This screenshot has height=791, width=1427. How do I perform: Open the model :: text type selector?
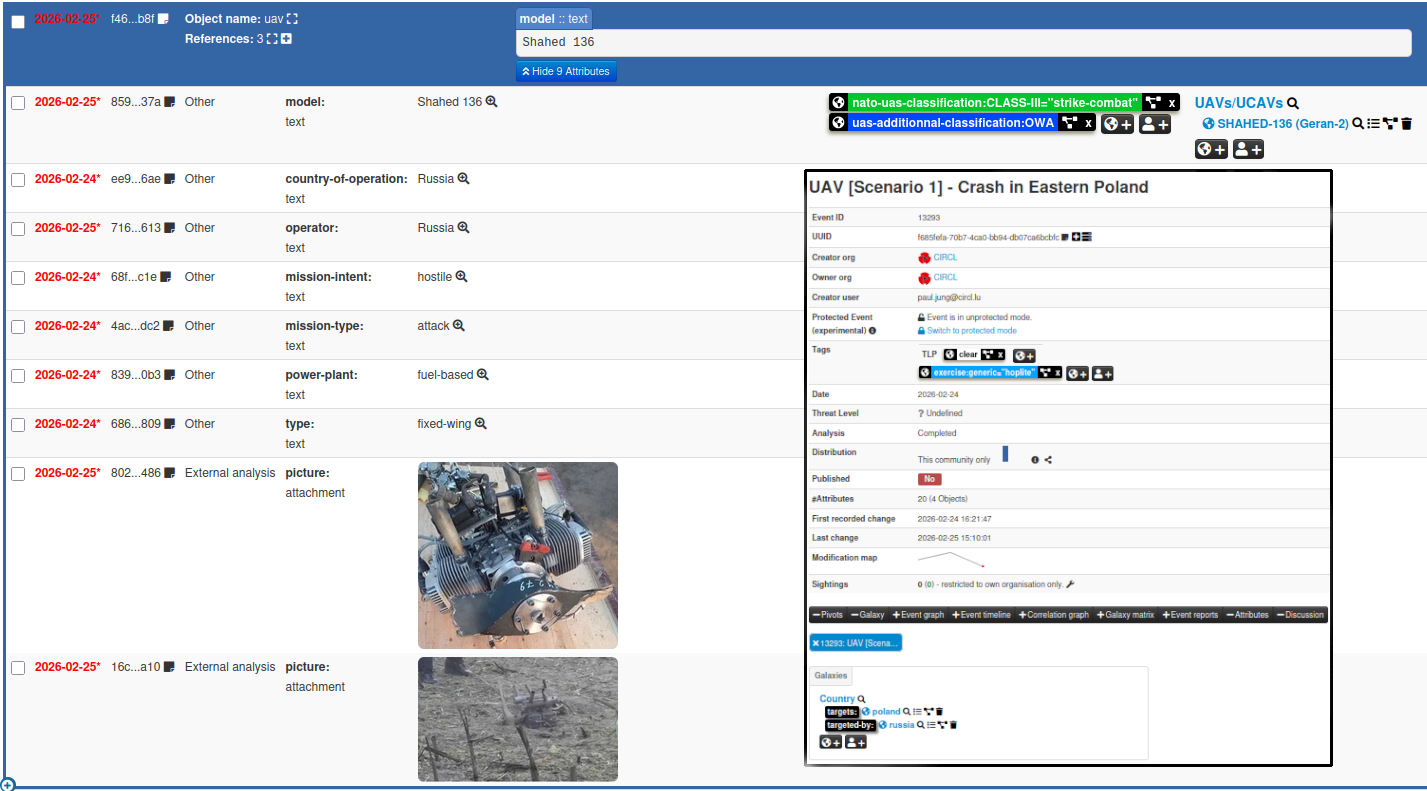(553, 18)
